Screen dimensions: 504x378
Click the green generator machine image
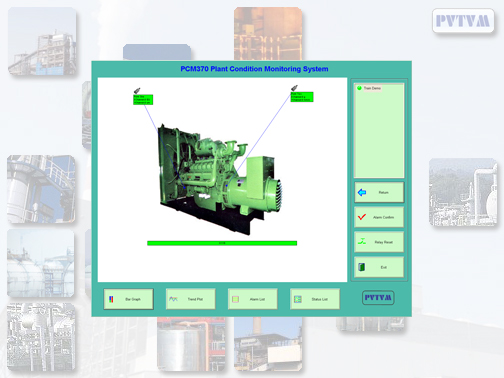(220, 178)
